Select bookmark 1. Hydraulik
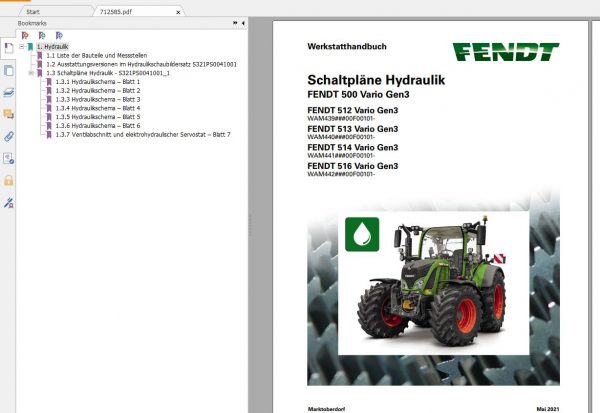 click(52, 47)
